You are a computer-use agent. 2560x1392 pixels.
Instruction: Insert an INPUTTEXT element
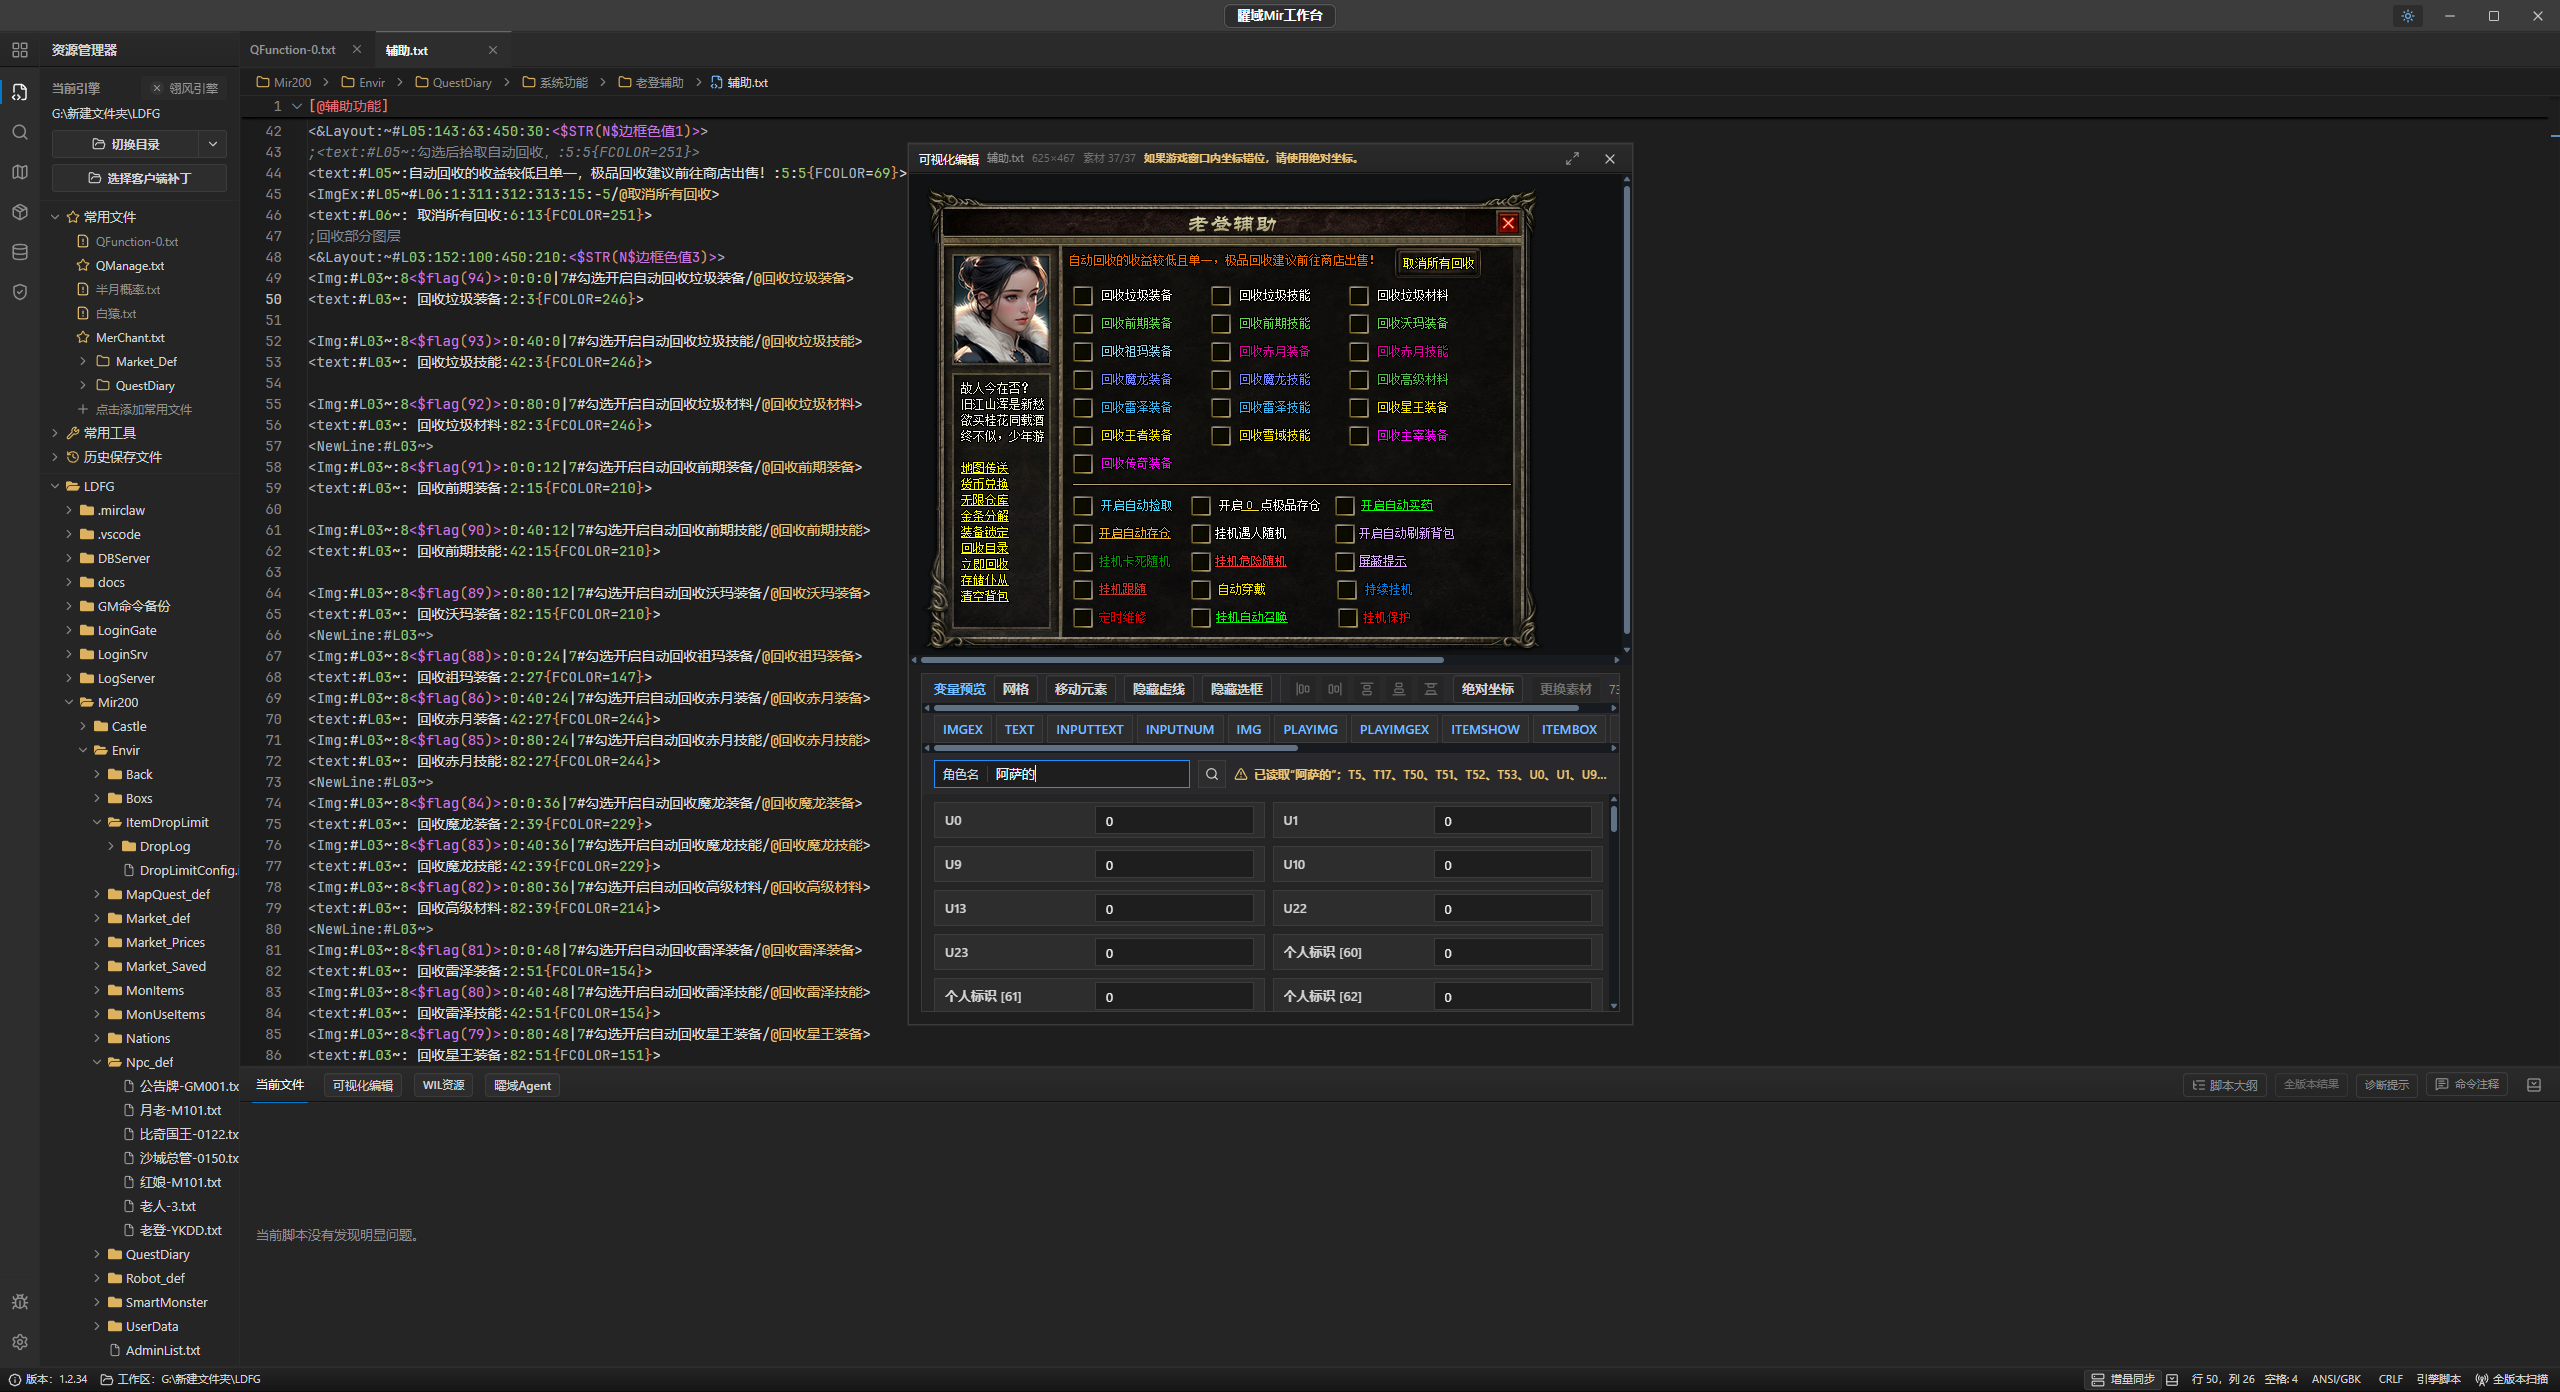point(1089,729)
